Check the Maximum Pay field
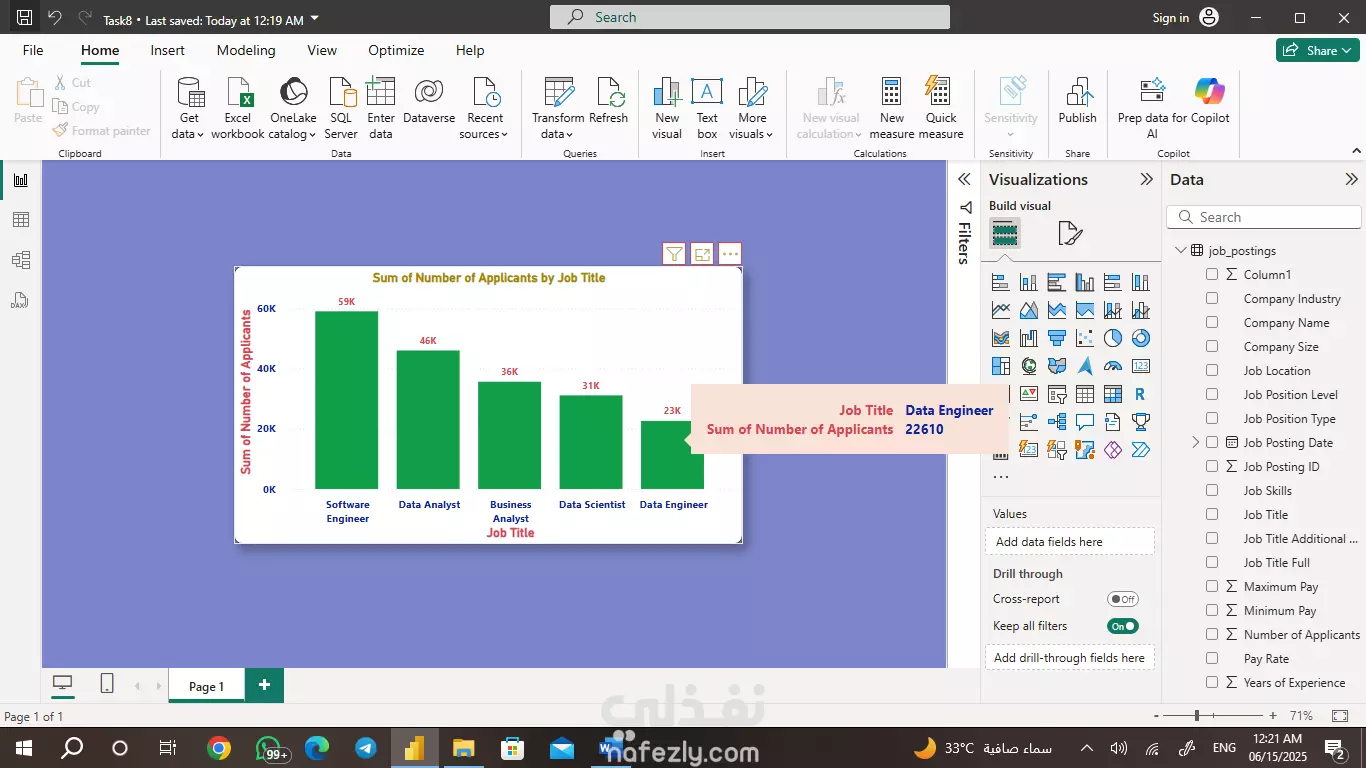This screenshot has width=1366, height=768. (x=1212, y=586)
